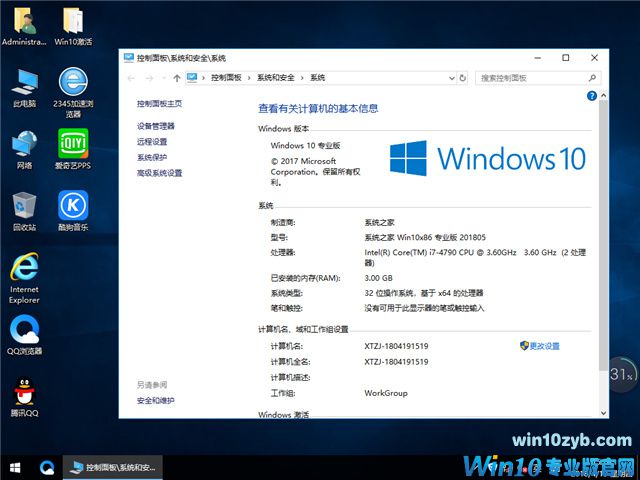Select the model text 系统之家 Win10x86 专业版 201805
Image resolution: width=640 pixels, height=480 pixels.
[x=425, y=237]
